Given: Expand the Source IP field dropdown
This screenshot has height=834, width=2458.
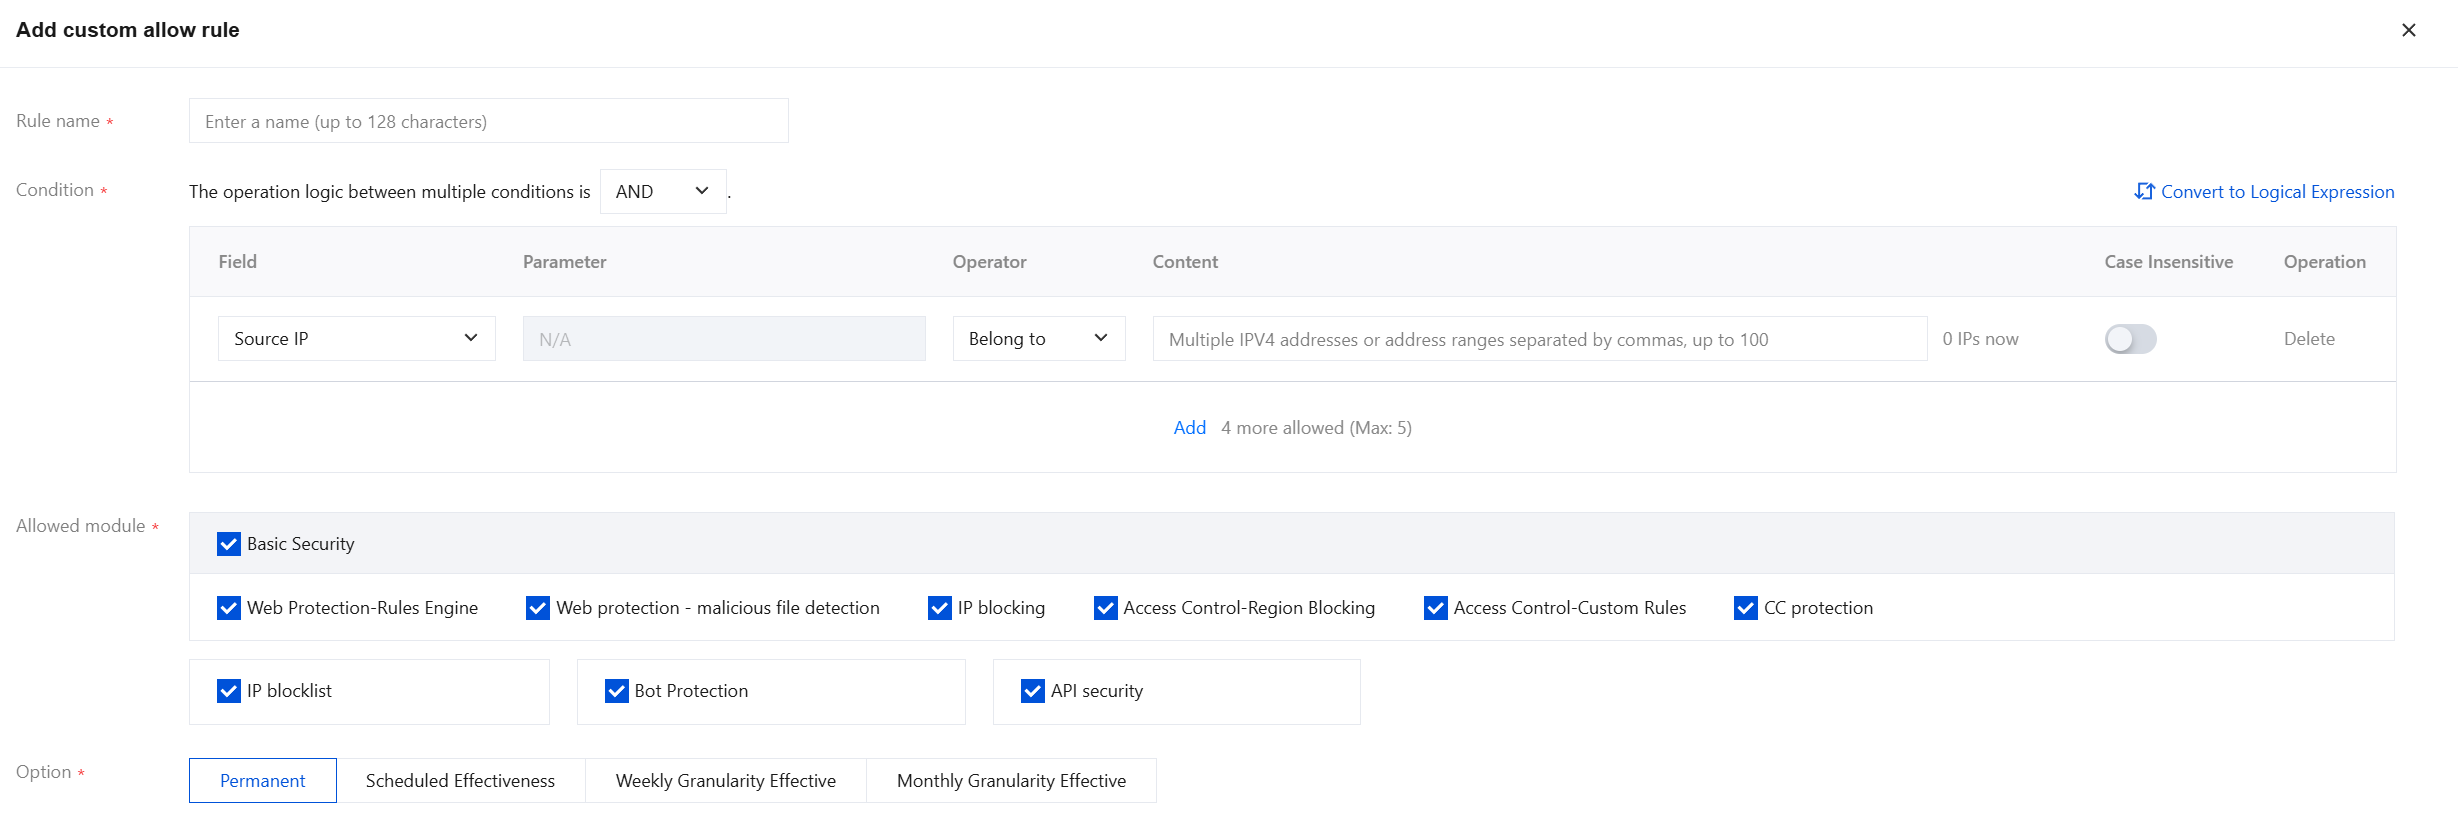Looking at the screenshot, I should [356, 339].
